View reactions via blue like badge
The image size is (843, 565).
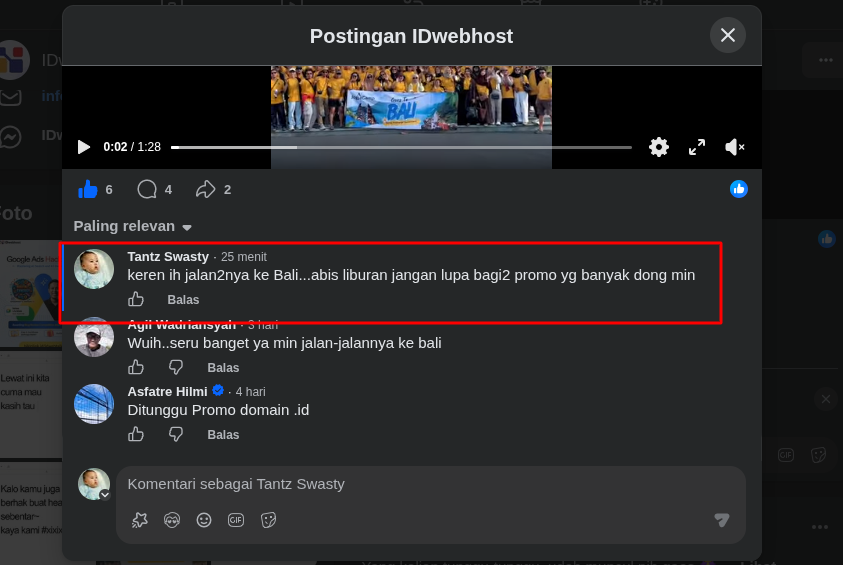739,189
